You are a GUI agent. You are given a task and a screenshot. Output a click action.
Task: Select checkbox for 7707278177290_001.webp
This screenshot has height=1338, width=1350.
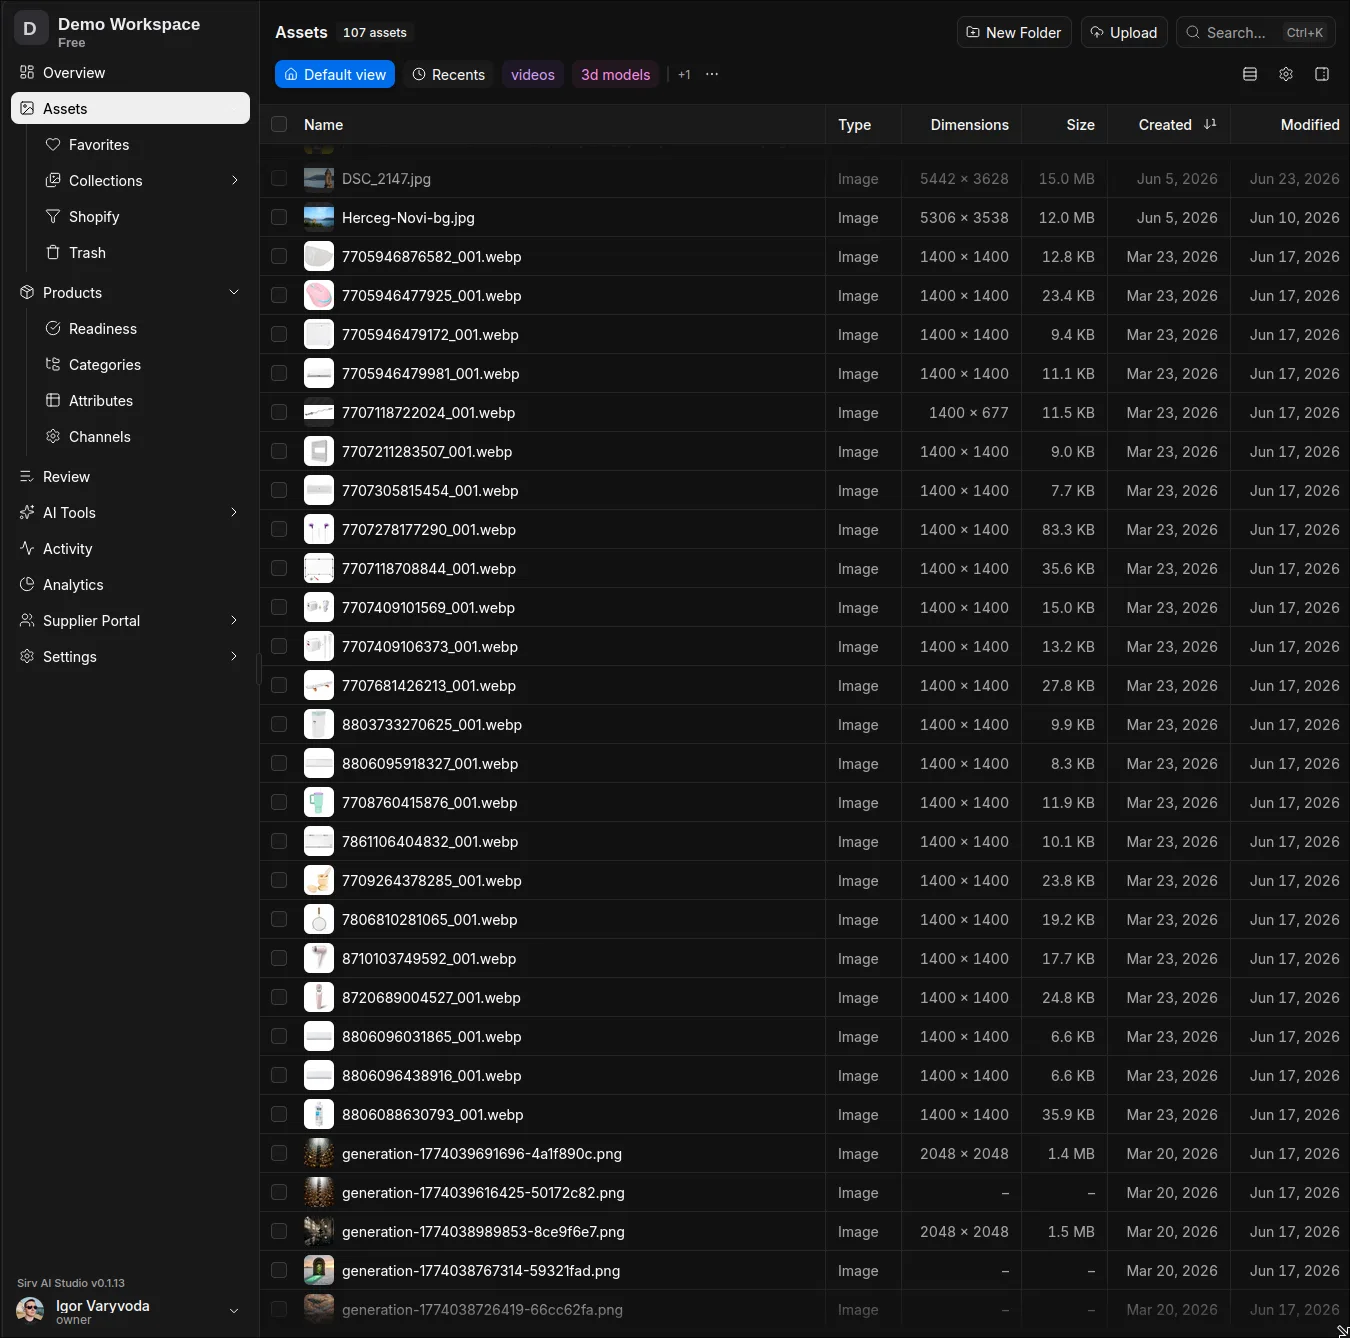(x=279, y=529)
